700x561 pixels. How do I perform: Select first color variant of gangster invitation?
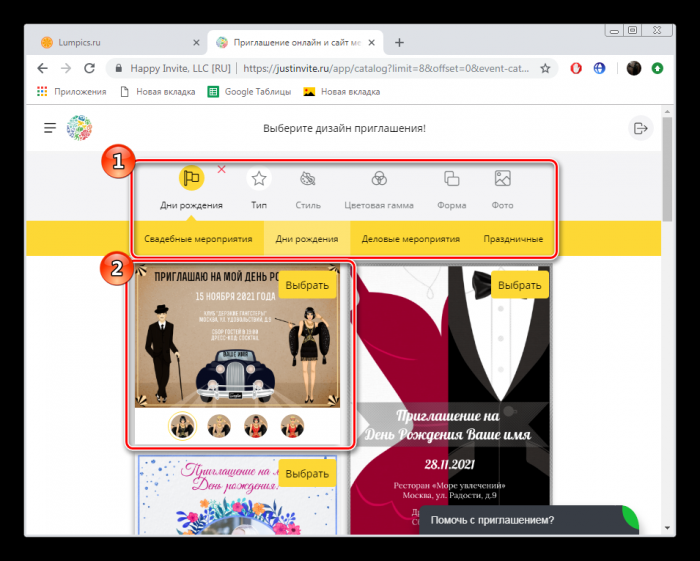click(182, 426)
